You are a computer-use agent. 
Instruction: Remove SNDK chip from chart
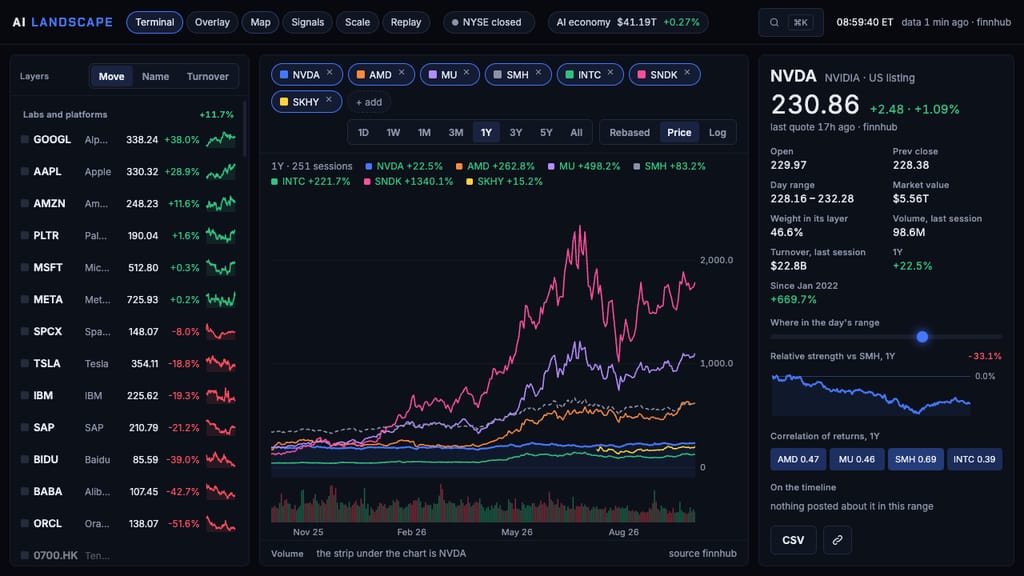pyautogui.click(x=687, y=73)
